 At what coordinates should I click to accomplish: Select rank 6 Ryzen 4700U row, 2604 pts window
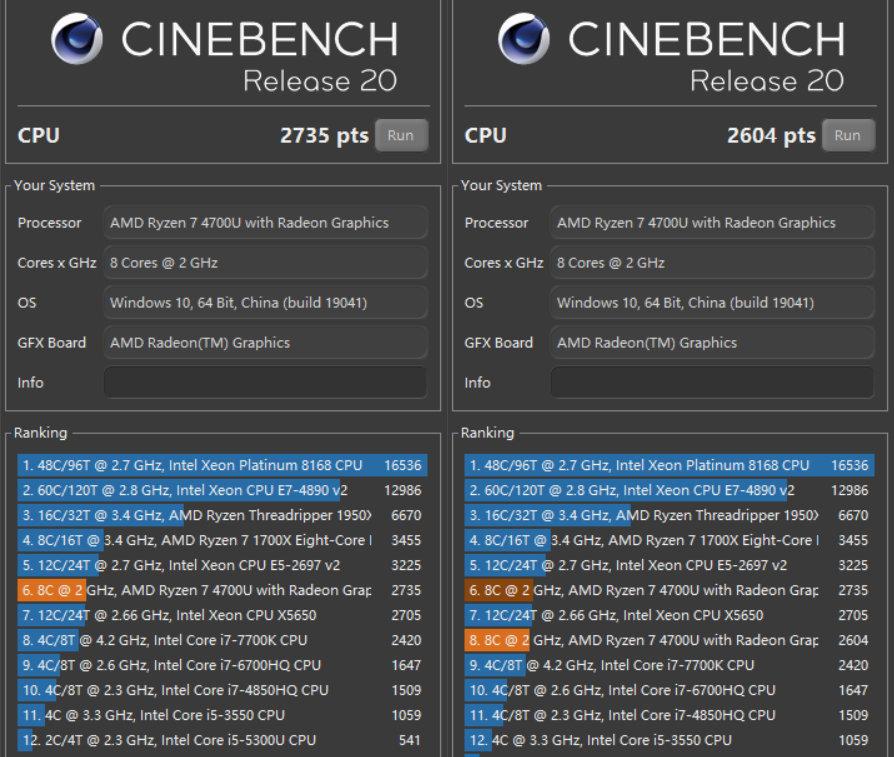669,590
